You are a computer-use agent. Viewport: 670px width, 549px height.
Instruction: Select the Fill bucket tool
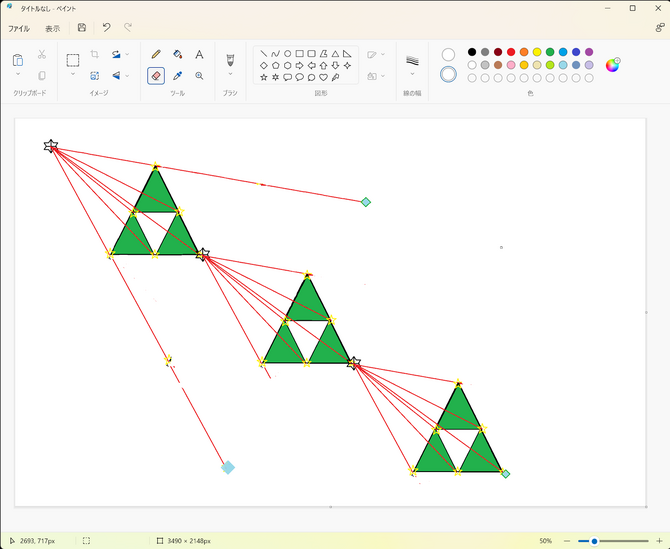[x=177, y=55]
